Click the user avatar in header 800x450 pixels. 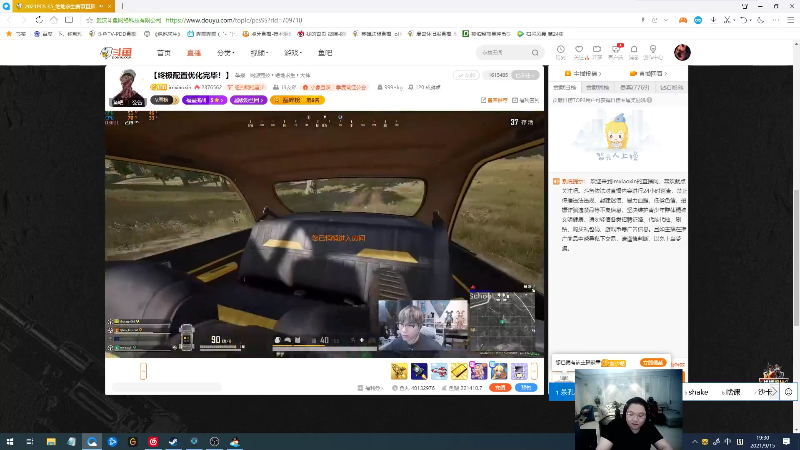point(682,52)
